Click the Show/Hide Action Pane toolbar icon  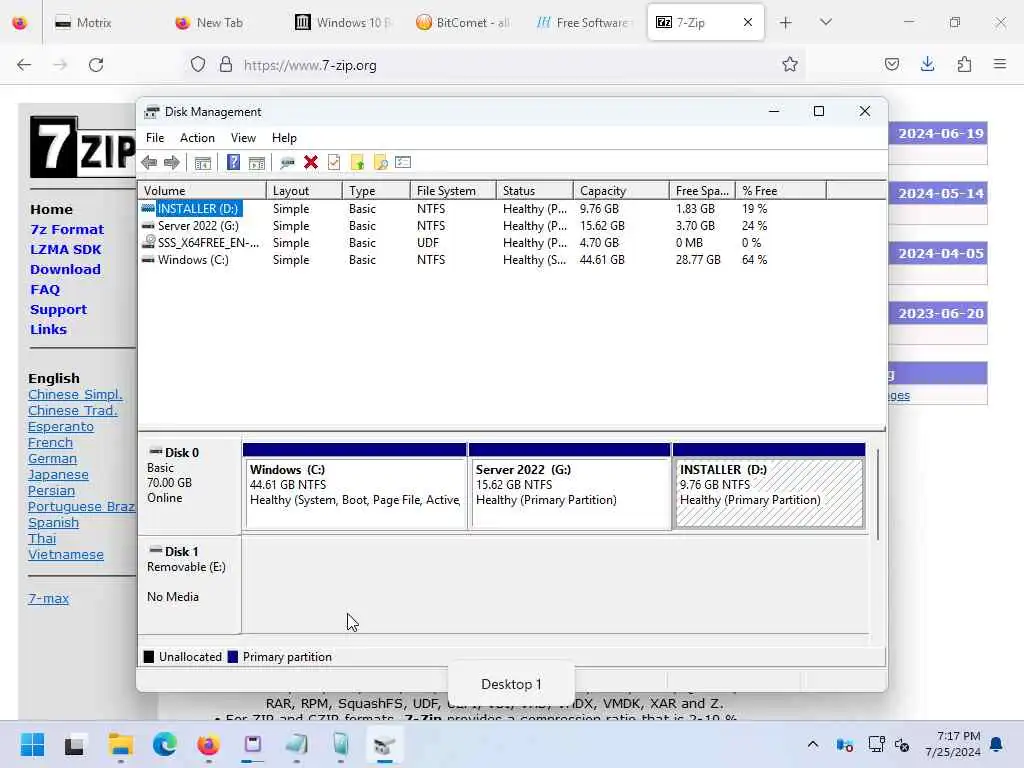(257, 163)
